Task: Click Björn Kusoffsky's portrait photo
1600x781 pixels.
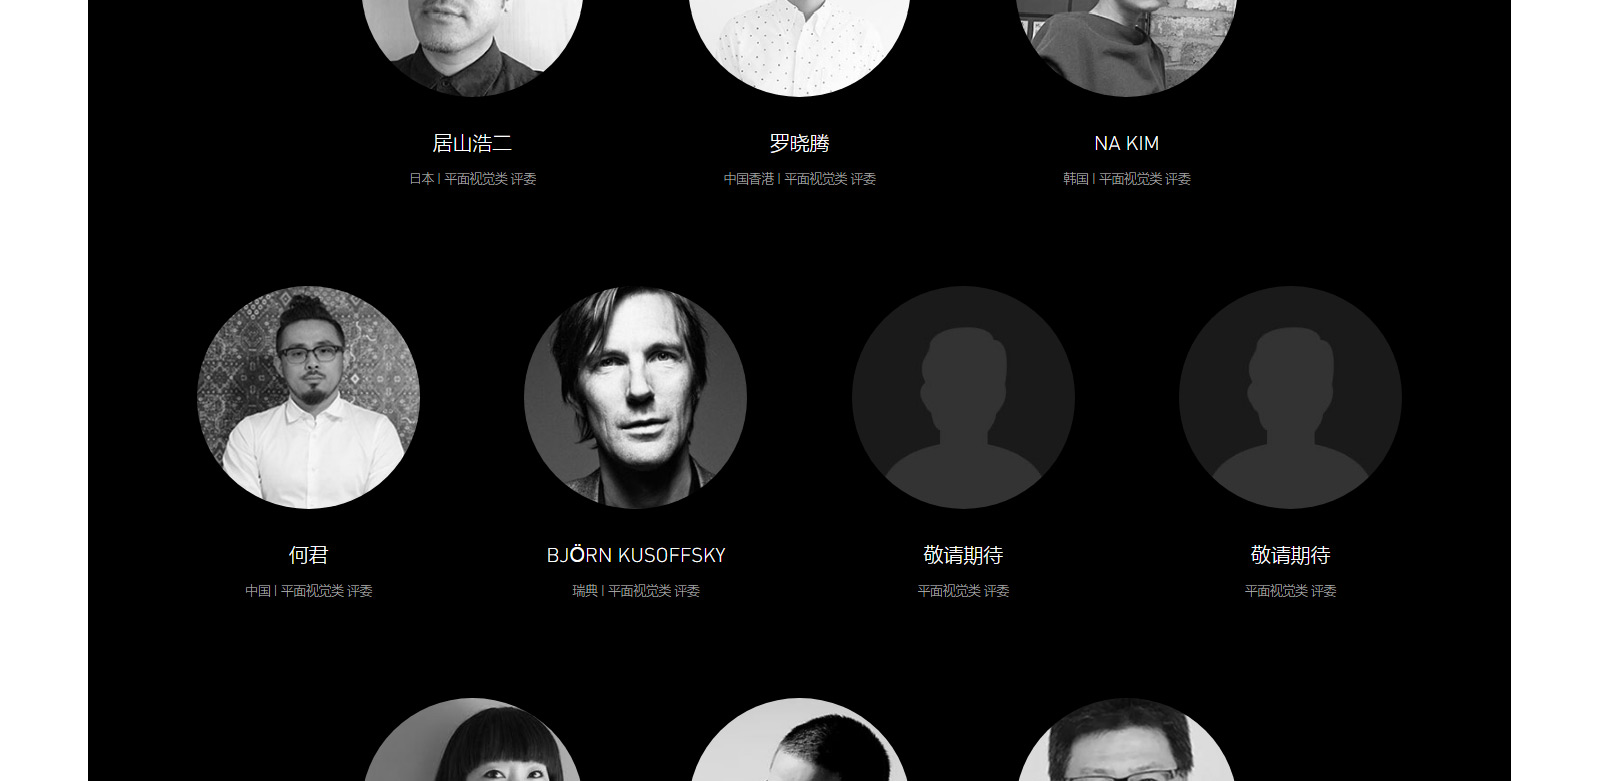Action: tap(635, 397)
